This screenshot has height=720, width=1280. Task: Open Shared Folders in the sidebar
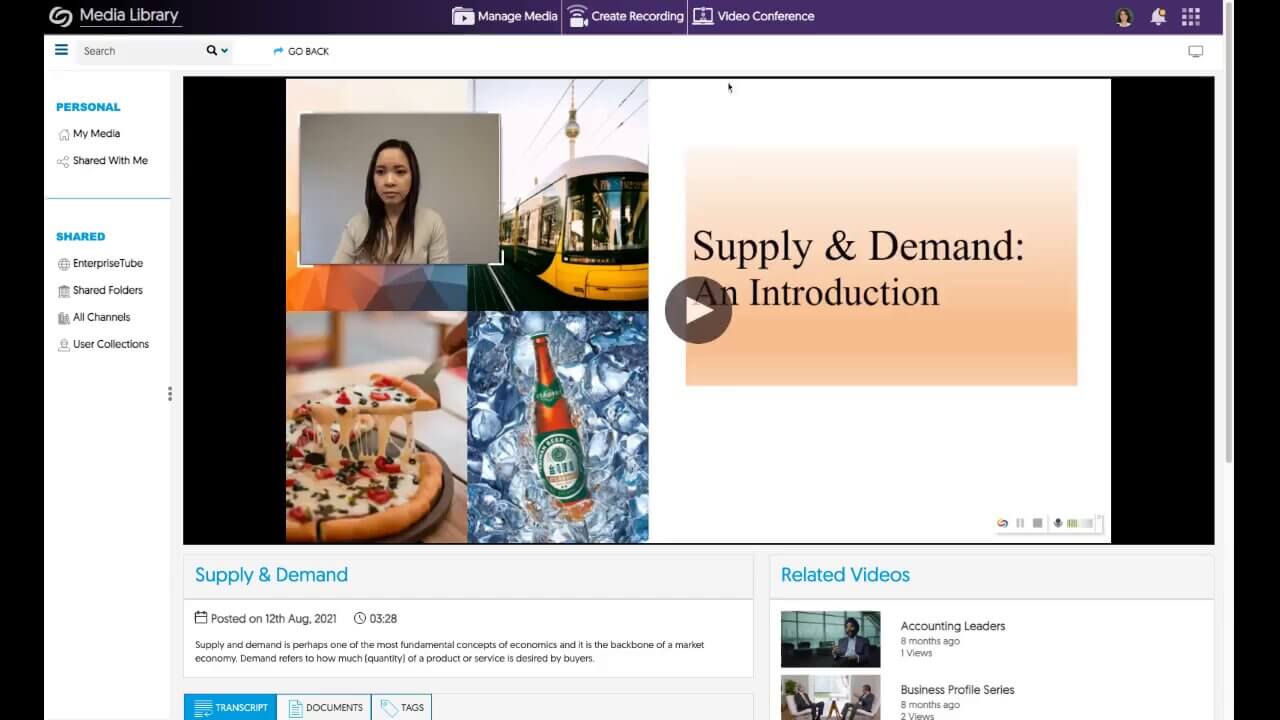click(x=100, y=291)
